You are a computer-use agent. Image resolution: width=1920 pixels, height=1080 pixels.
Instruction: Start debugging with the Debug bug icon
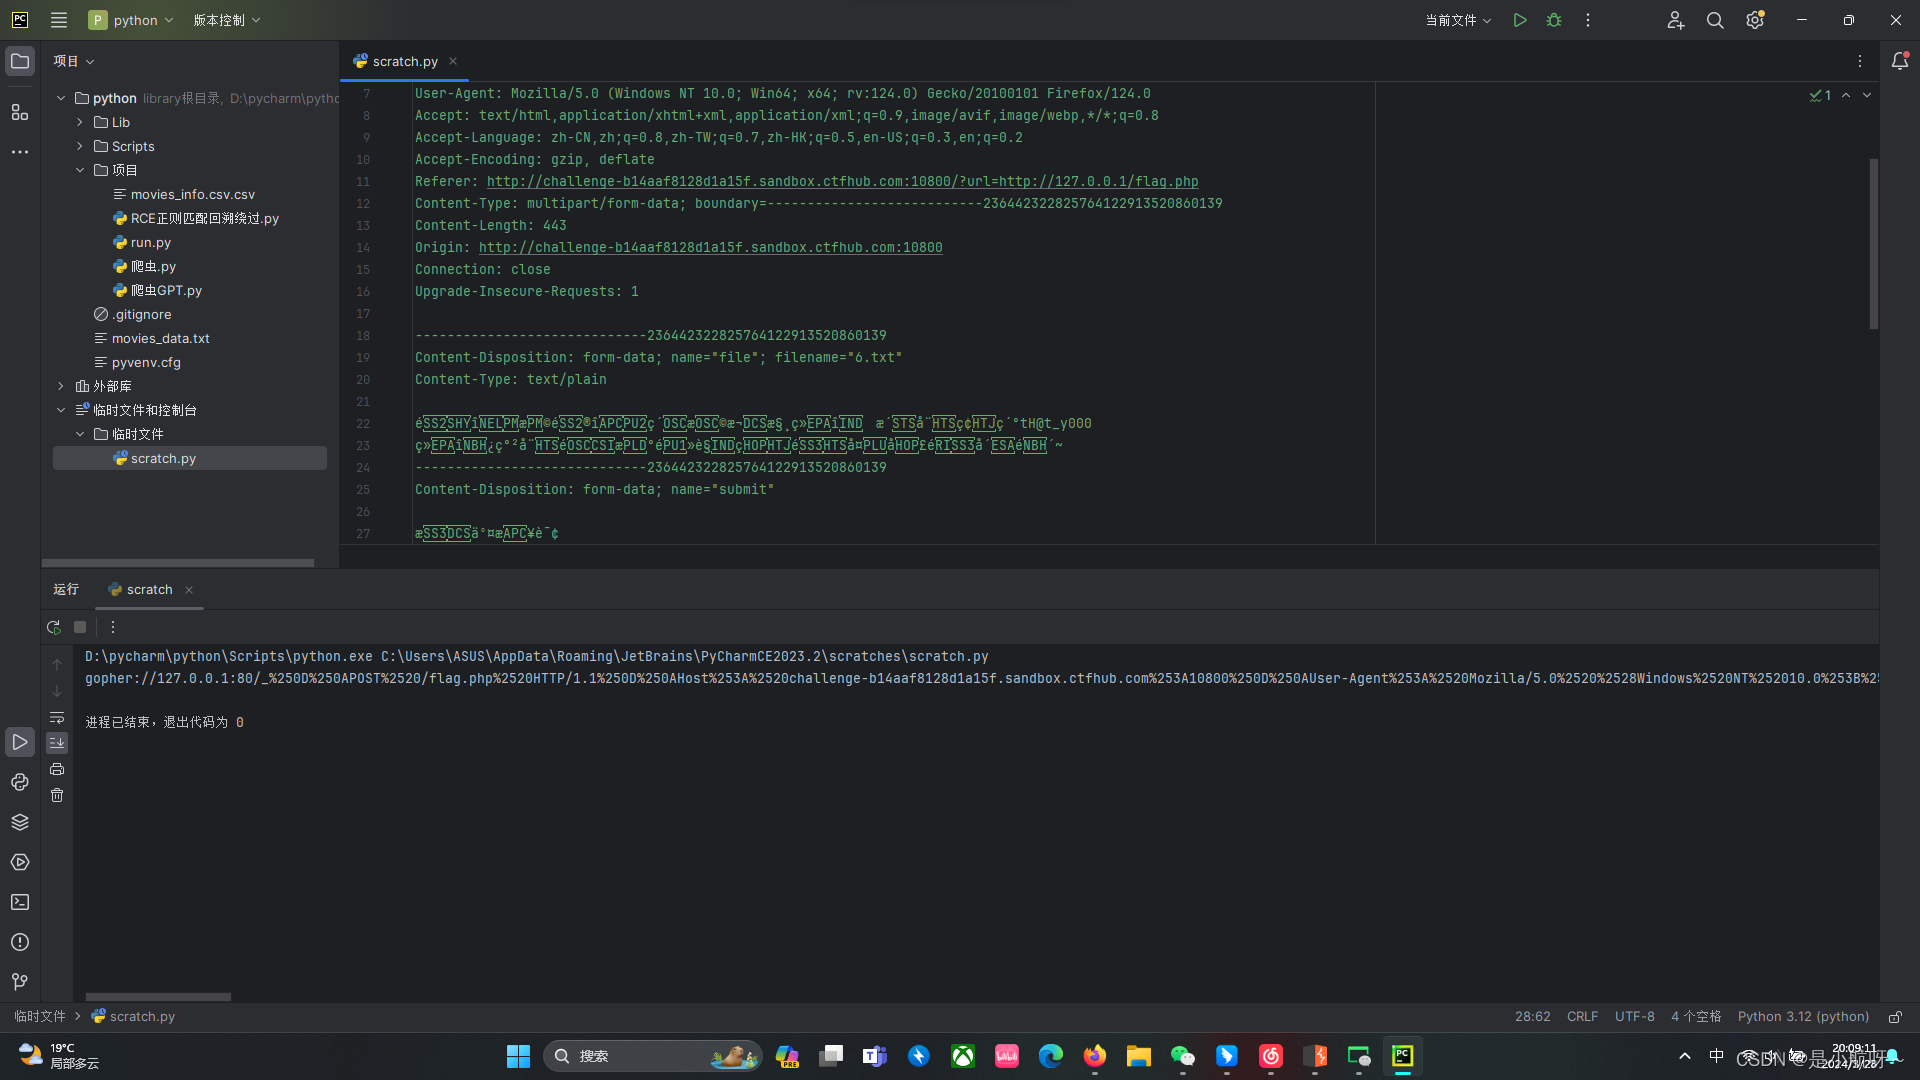pos(1554,20)
